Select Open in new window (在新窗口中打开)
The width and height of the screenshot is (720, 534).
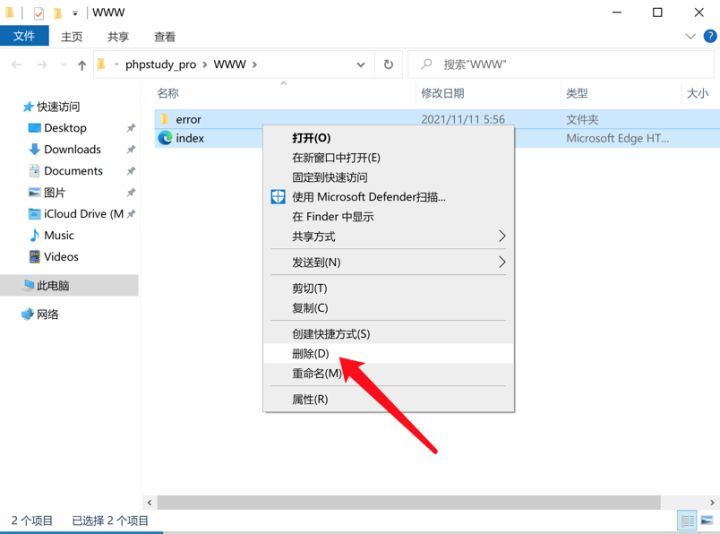(x=388, y=157)
